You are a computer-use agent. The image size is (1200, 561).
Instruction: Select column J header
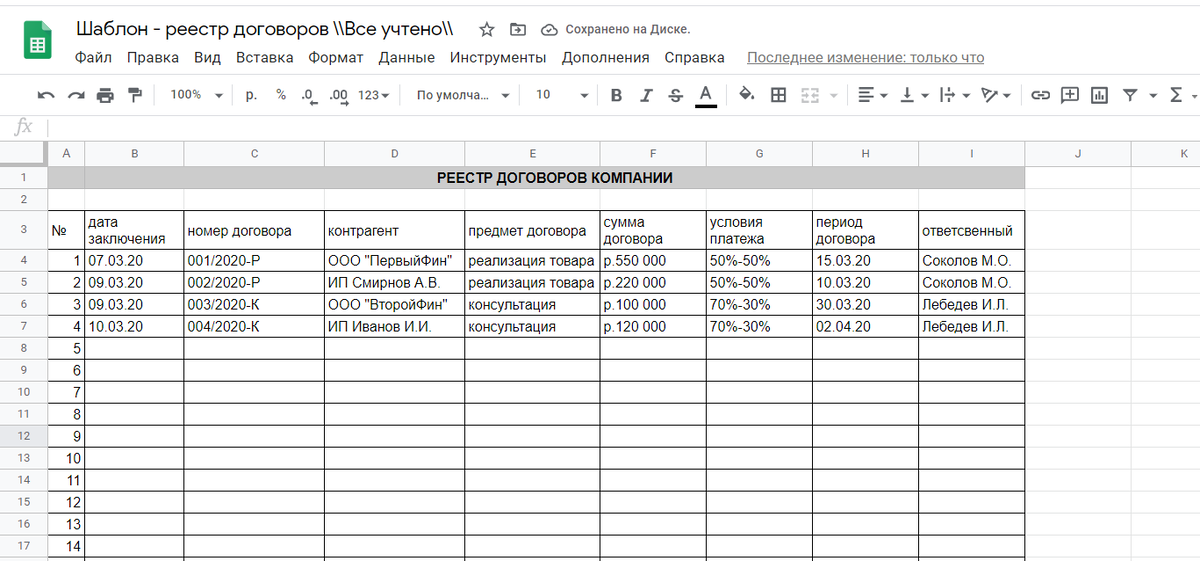tap(1078, 153)
